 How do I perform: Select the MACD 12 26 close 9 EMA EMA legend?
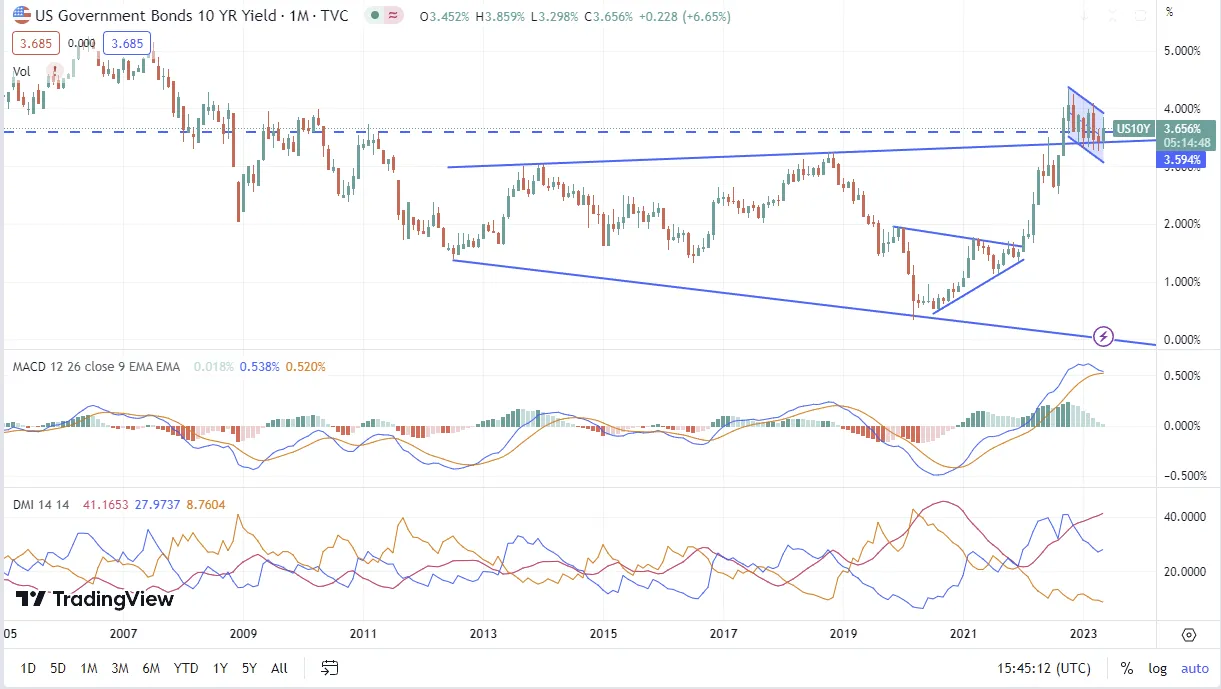click(96, 367)
